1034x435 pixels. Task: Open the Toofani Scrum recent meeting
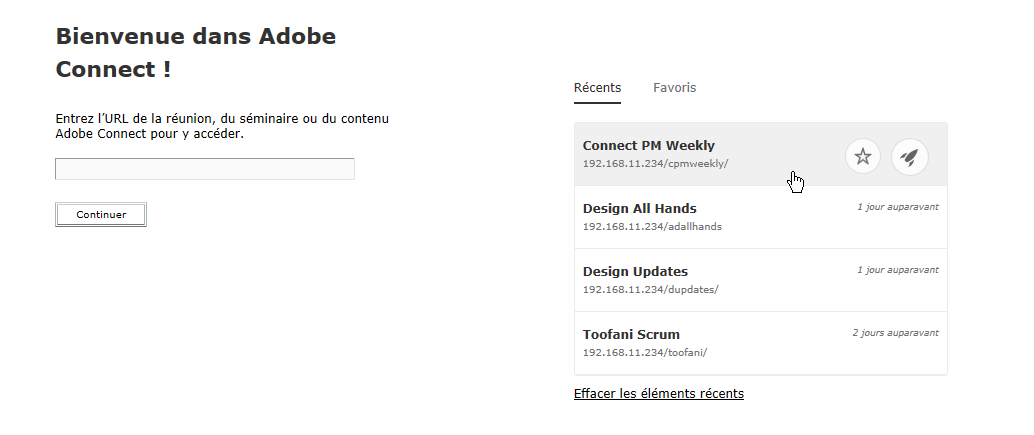[631, 335]
